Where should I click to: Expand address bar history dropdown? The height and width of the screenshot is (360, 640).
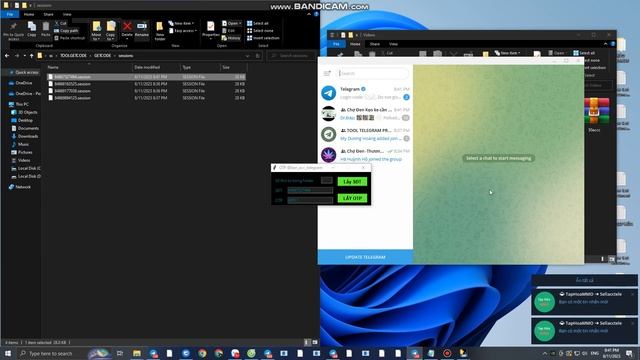247,56
